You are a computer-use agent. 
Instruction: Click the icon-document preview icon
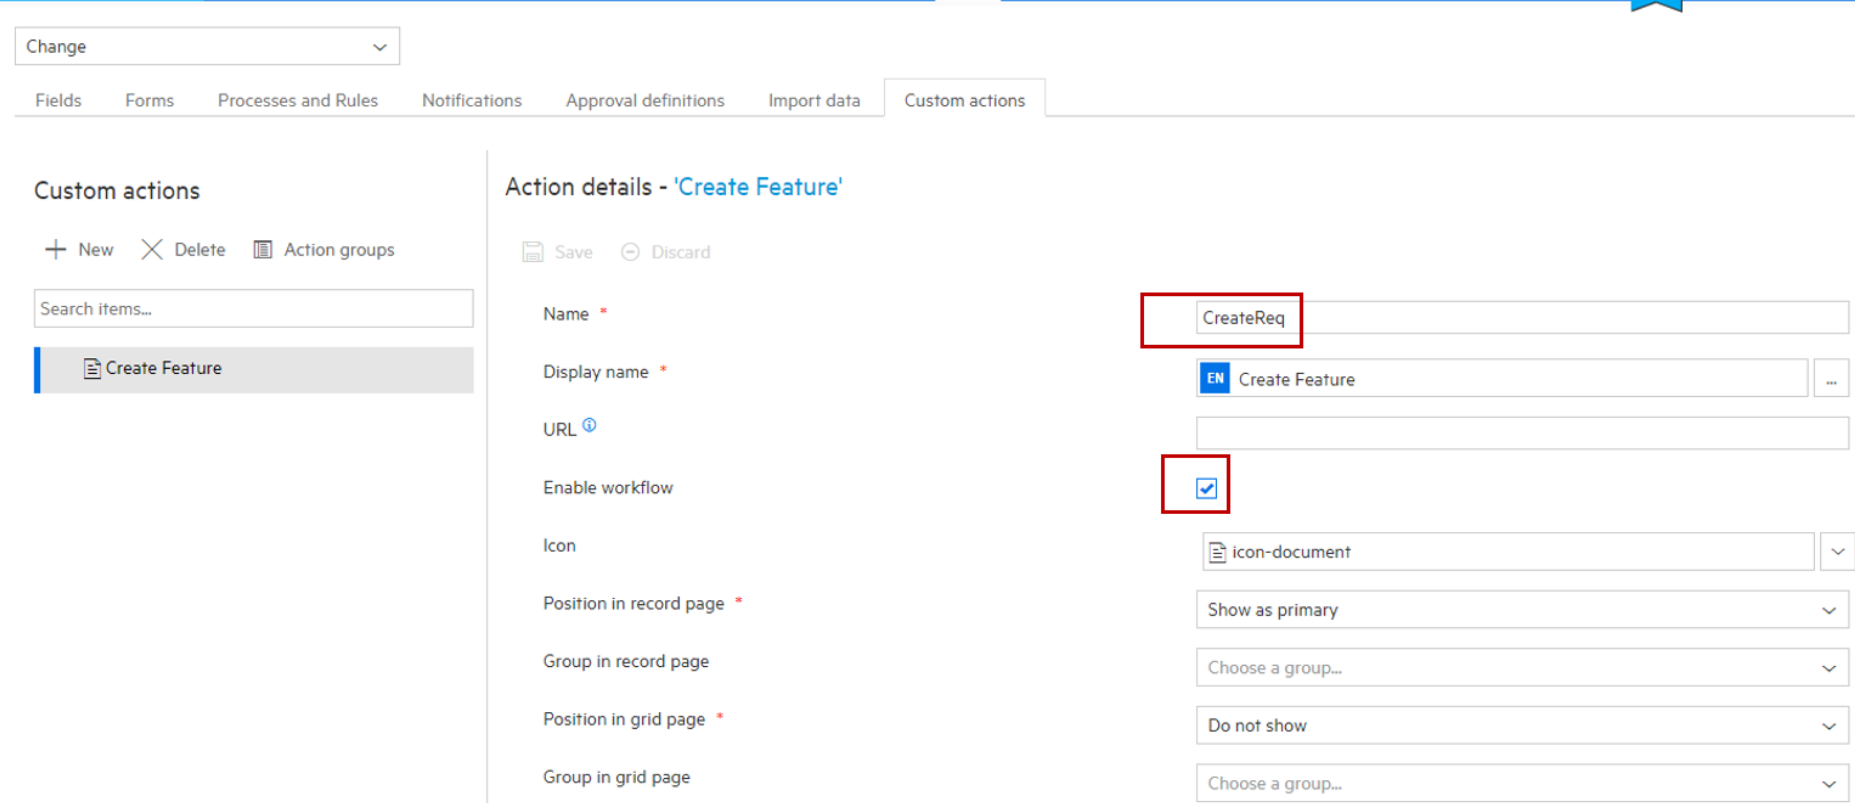[1217, 552]
